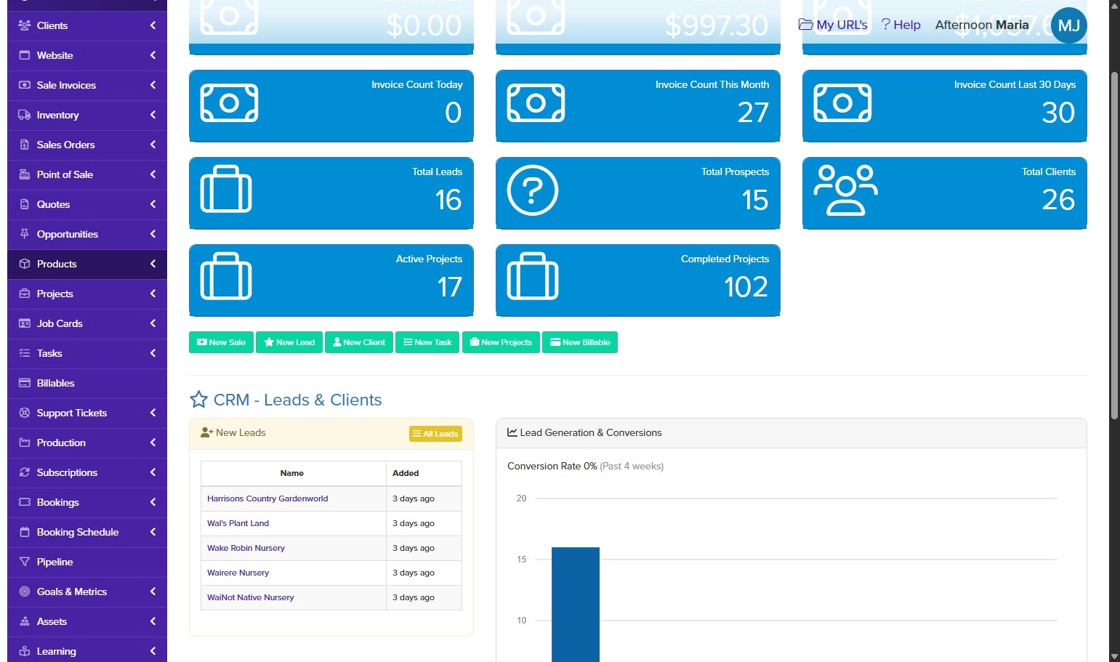The width and height of the screenshot is (1120, 662).
Task: Open the Sales Orders menu item
Action: (87, 145)
